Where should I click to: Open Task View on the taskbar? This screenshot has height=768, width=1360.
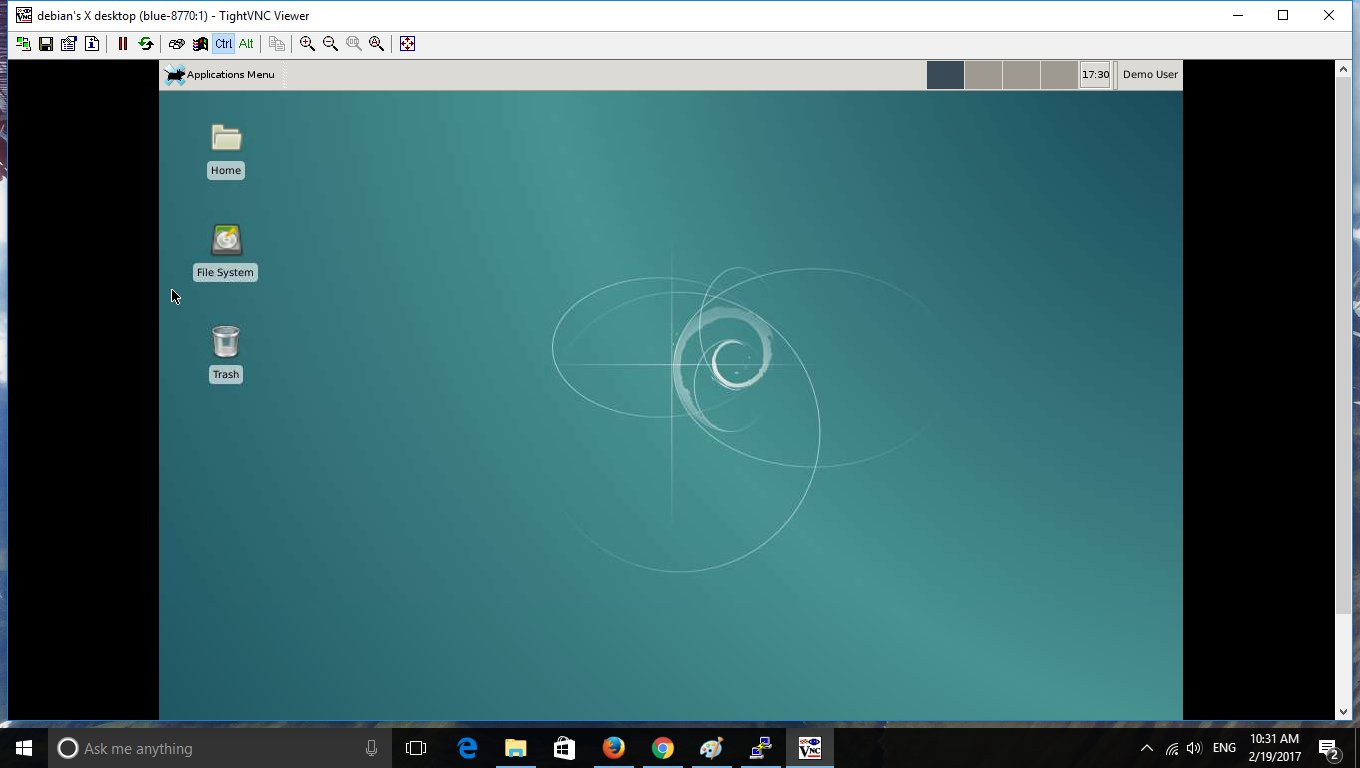pos(416,748)
